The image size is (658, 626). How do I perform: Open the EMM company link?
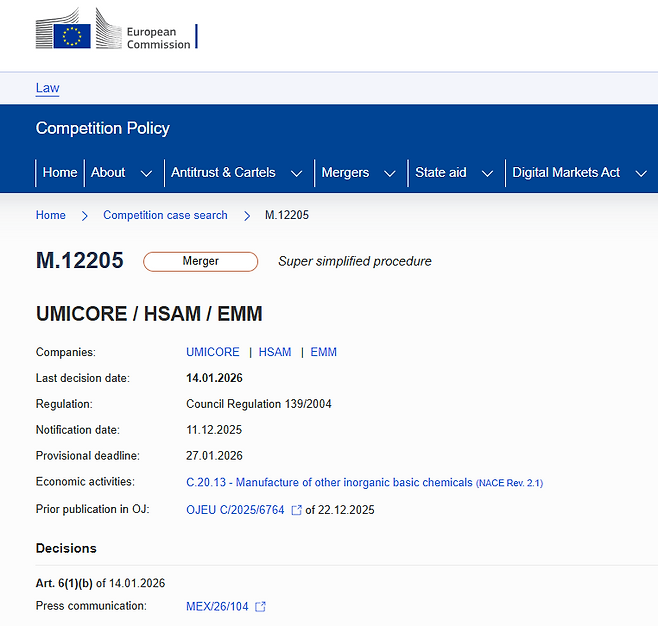coord(324,352)
